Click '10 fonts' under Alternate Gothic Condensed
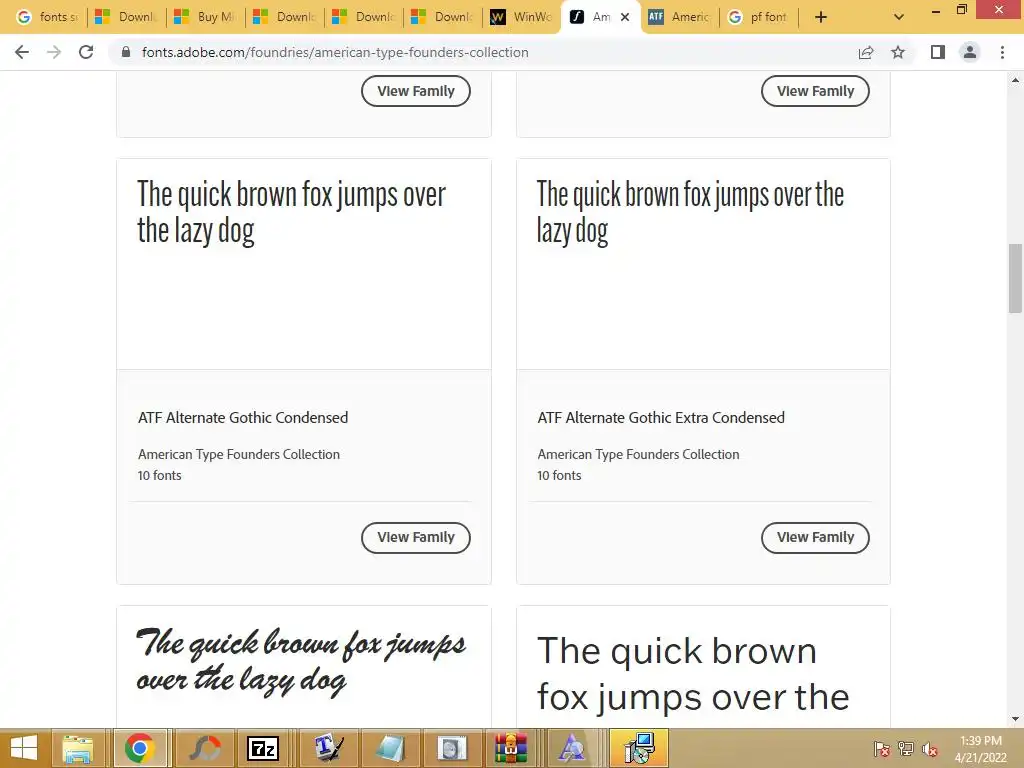Image resolution: width=1024 pixels, height=768 pixels. [x=159, y=475]
